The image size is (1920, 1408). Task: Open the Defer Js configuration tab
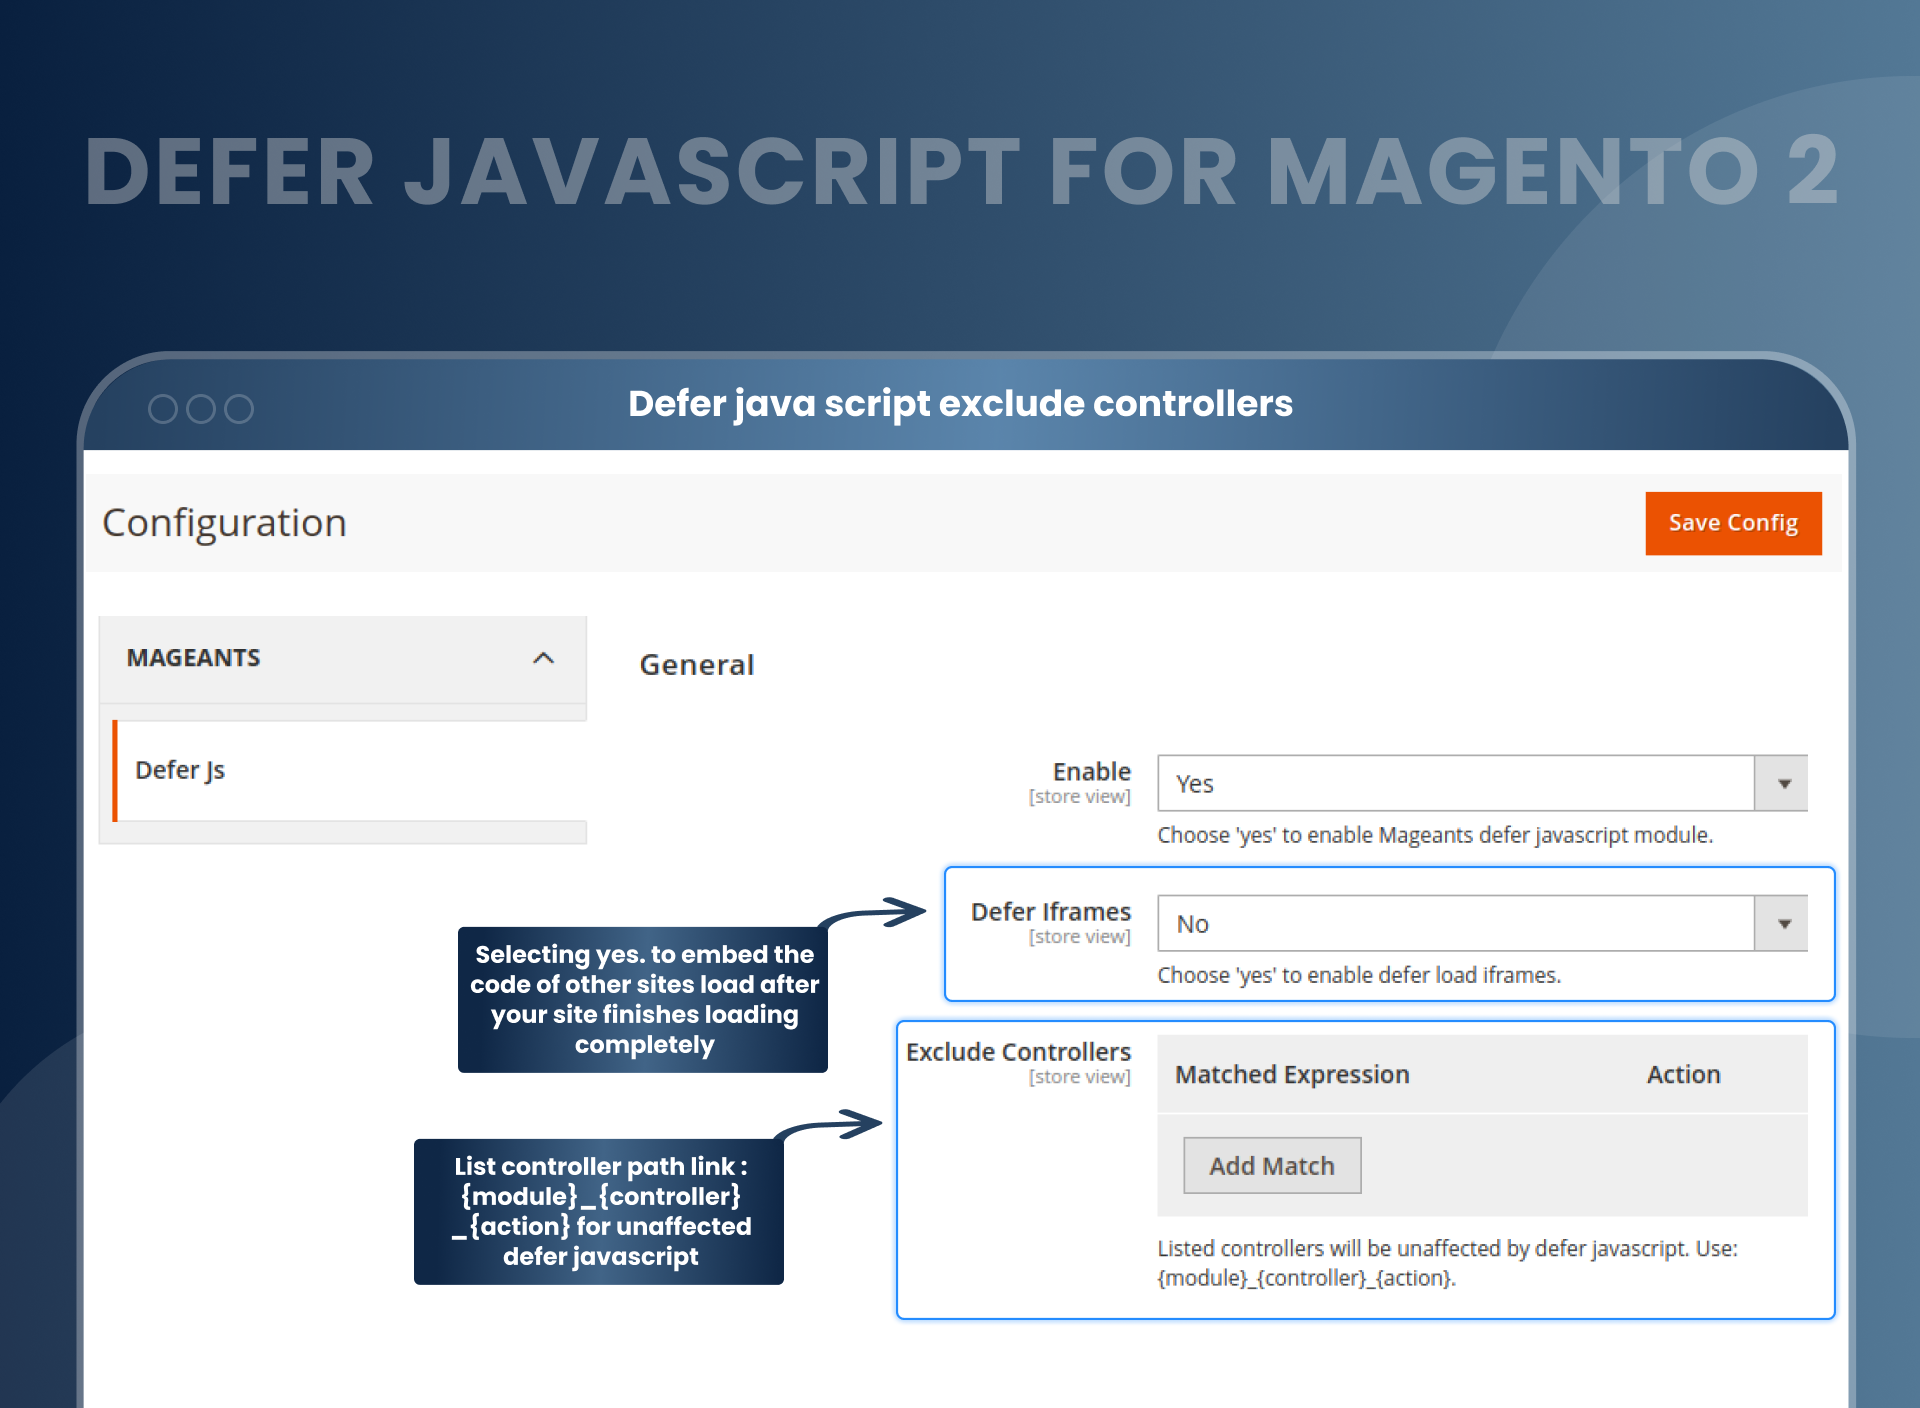point(349,770)
